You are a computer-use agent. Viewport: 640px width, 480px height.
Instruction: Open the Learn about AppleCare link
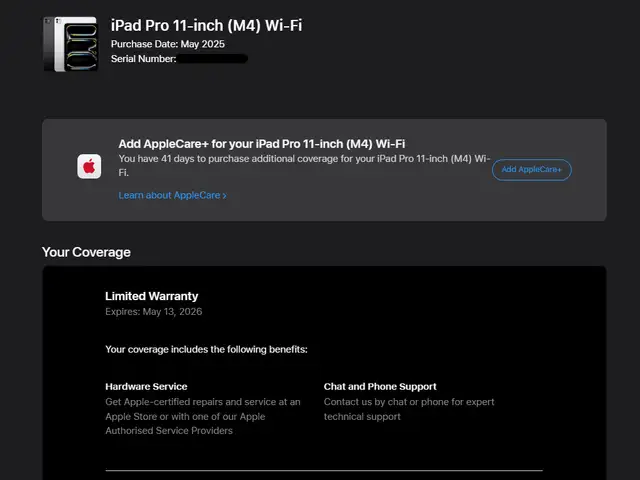[172, 195]
